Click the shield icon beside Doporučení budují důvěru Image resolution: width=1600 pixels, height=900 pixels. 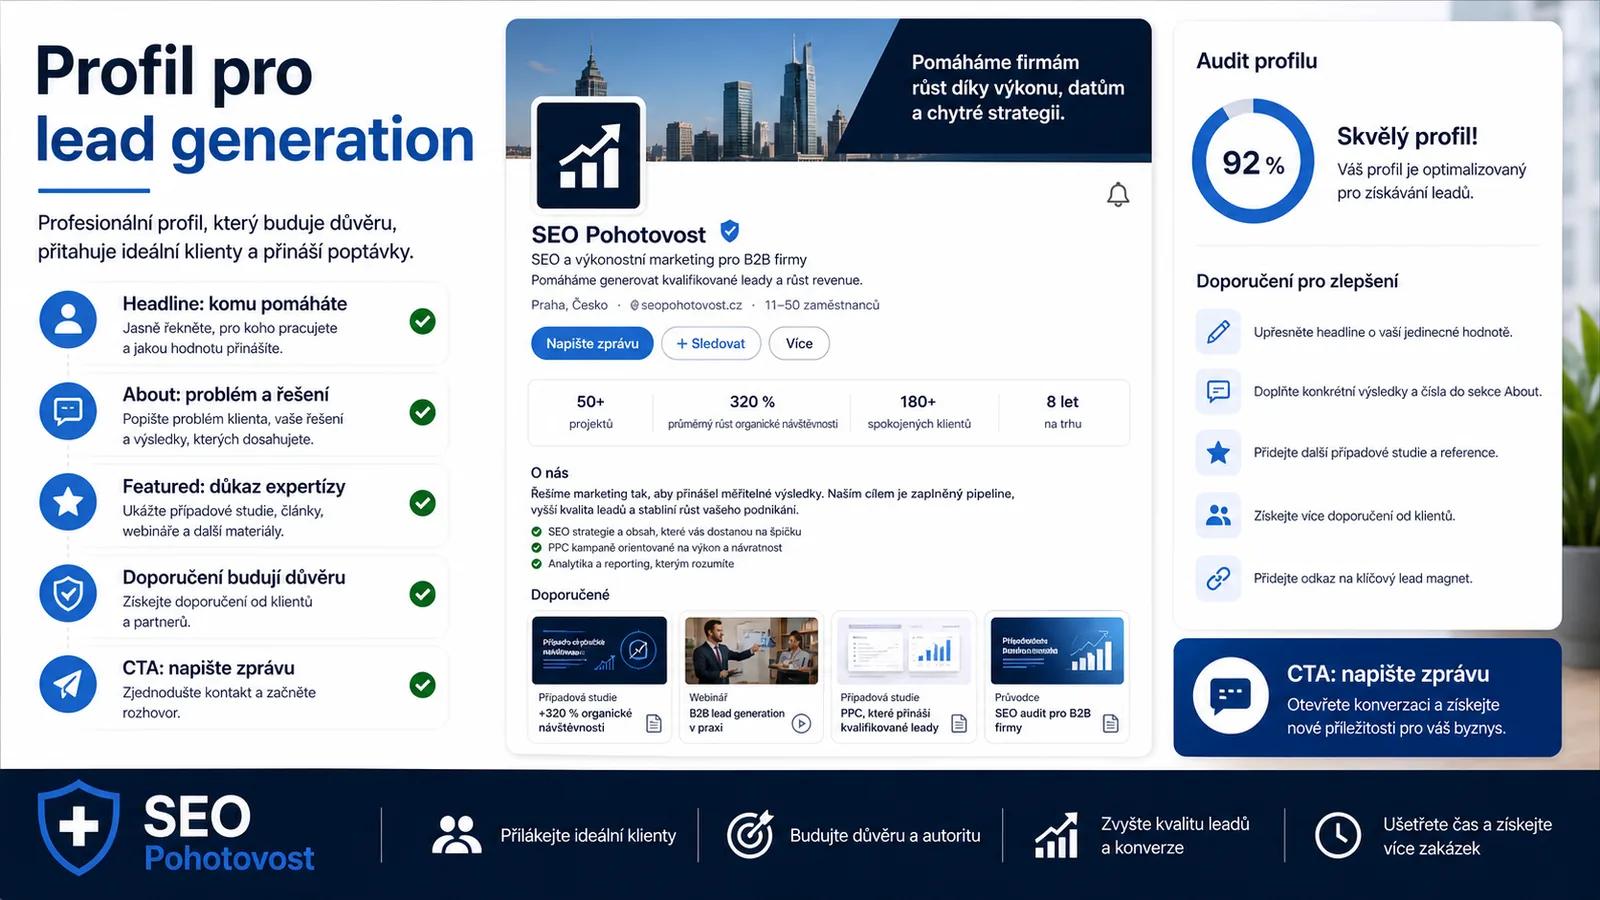click(68, 593)
